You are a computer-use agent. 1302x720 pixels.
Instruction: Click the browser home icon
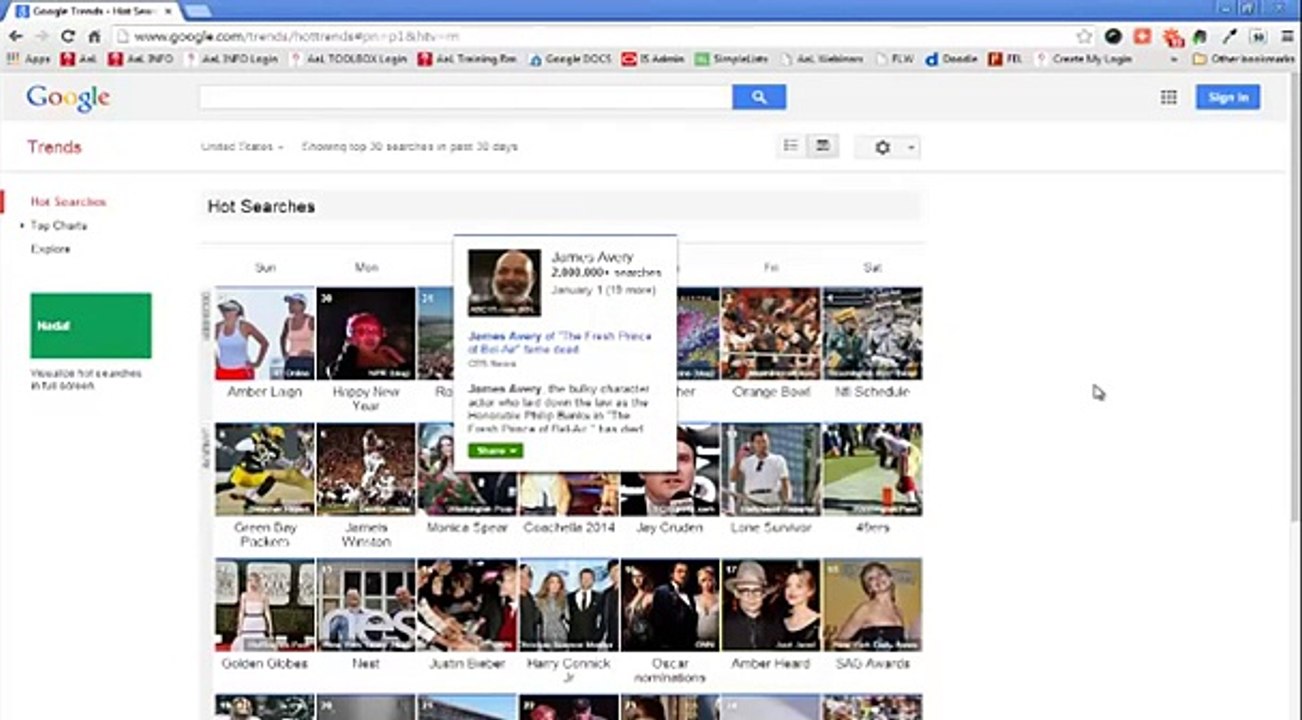click(x=94, y=36)
